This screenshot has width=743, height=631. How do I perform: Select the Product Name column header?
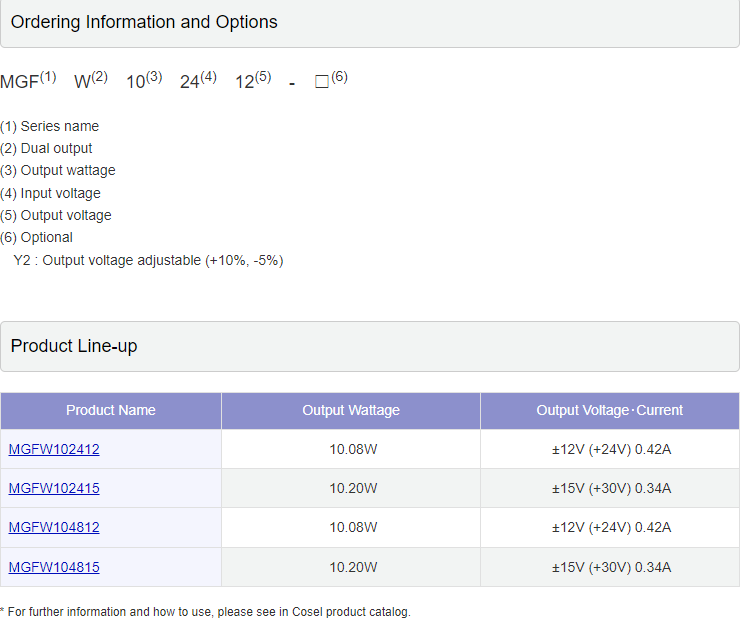pos(111,410)
